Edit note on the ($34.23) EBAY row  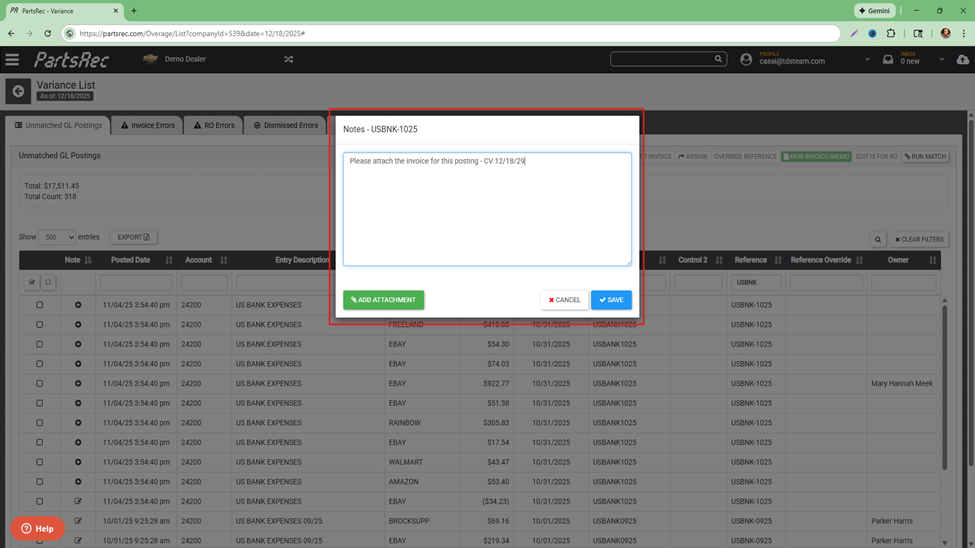(78, 501)
